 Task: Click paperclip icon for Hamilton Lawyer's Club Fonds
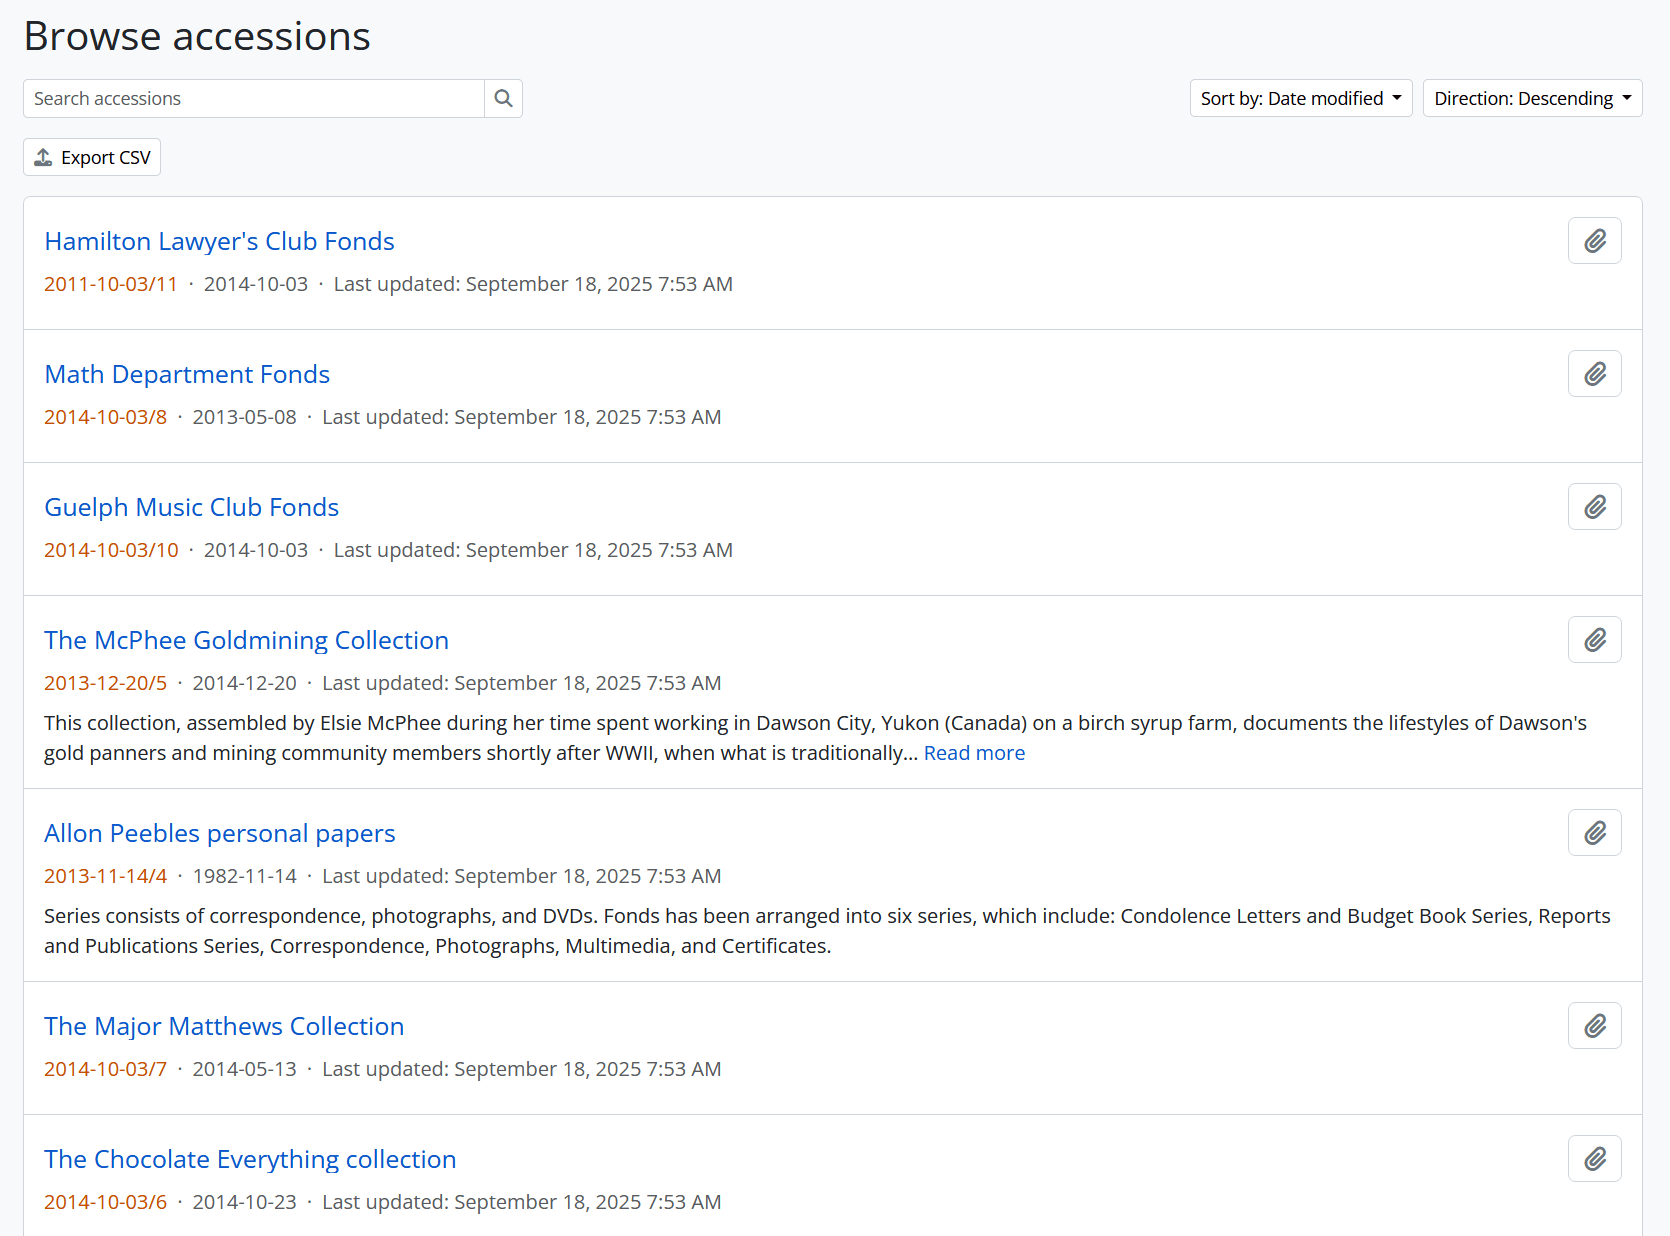point(1594,241)
